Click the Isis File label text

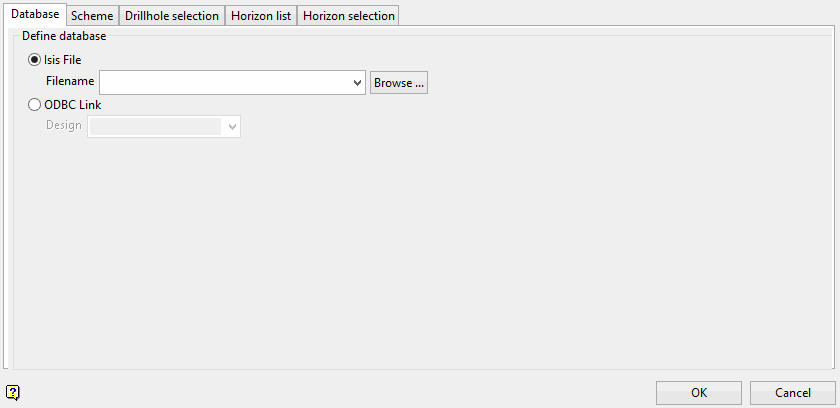(63, 60)
